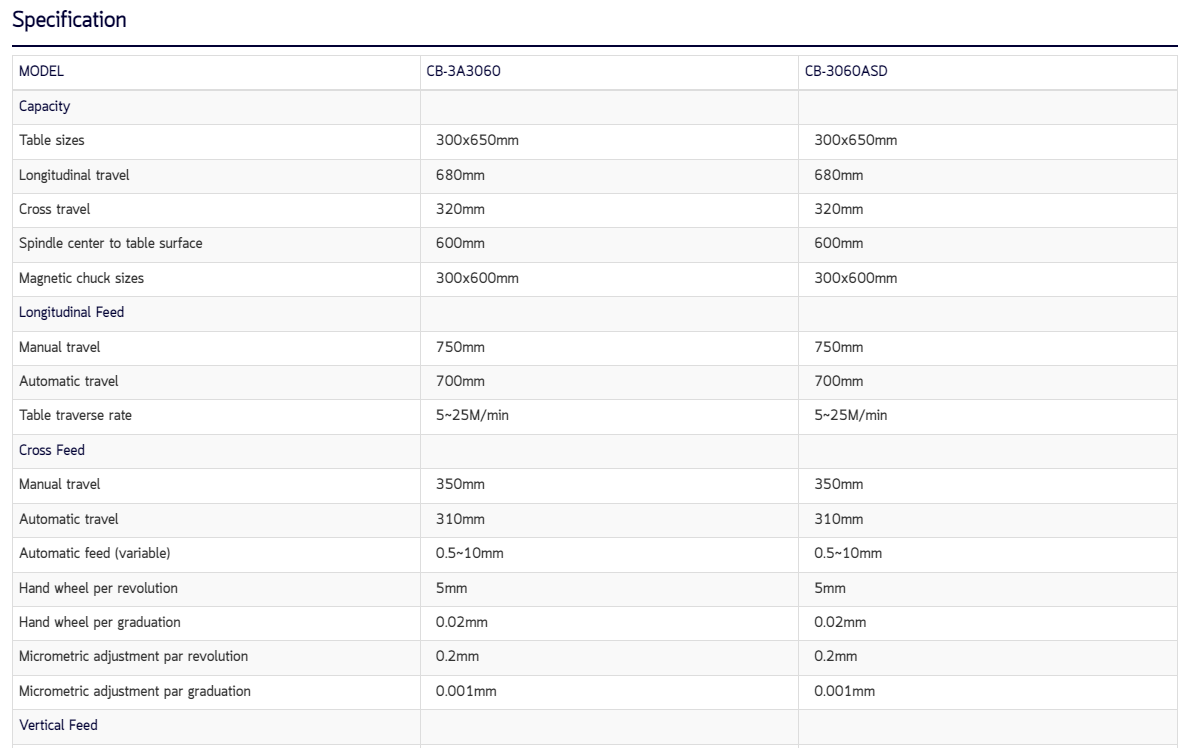Select 0.001mm in the CB-3A3060 column
The height and width of the screenshot is (748, 1185).
tap(466, 691)
